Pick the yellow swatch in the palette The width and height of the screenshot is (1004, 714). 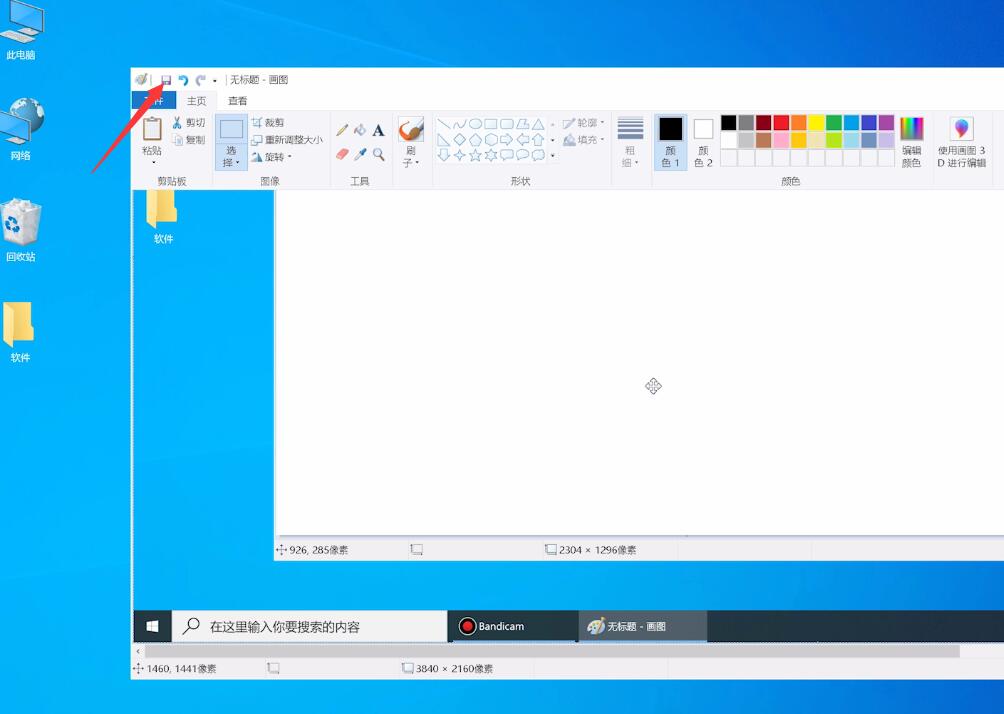[816, 122]
